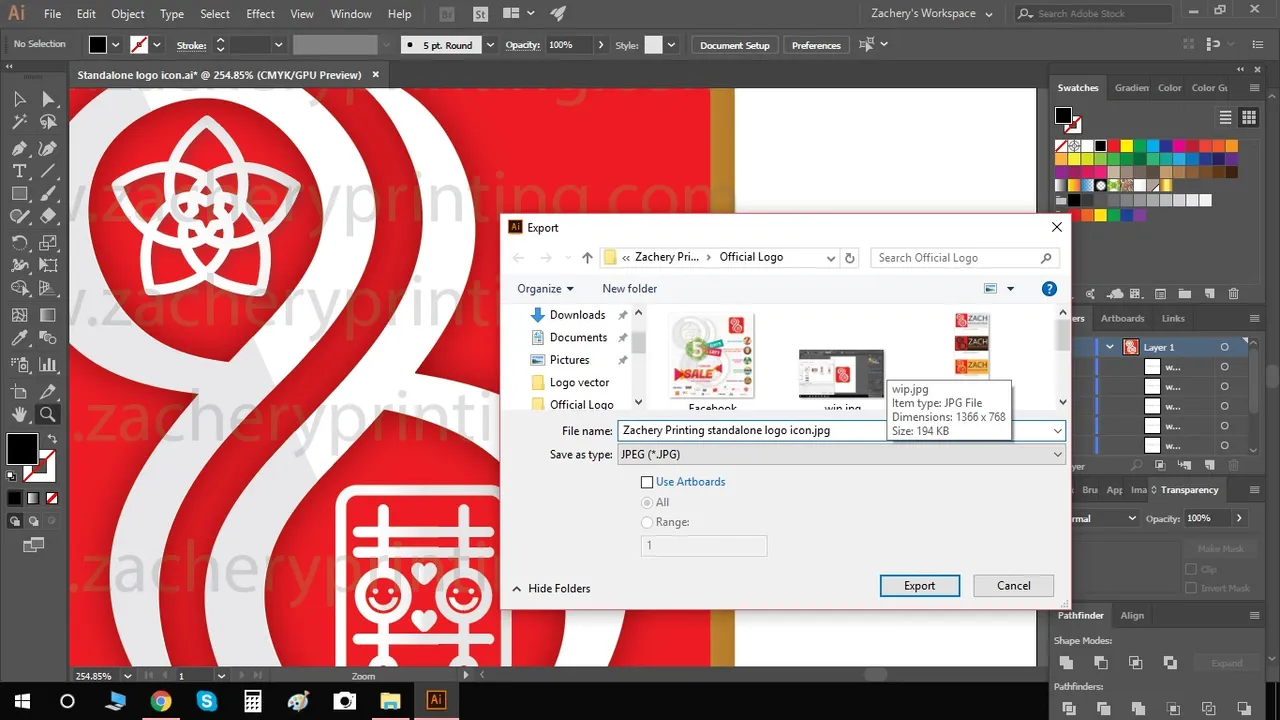The width and height of the screenshot is (1280, 720).
Task: Select the Line Segment tool
Action: point(48,171)
